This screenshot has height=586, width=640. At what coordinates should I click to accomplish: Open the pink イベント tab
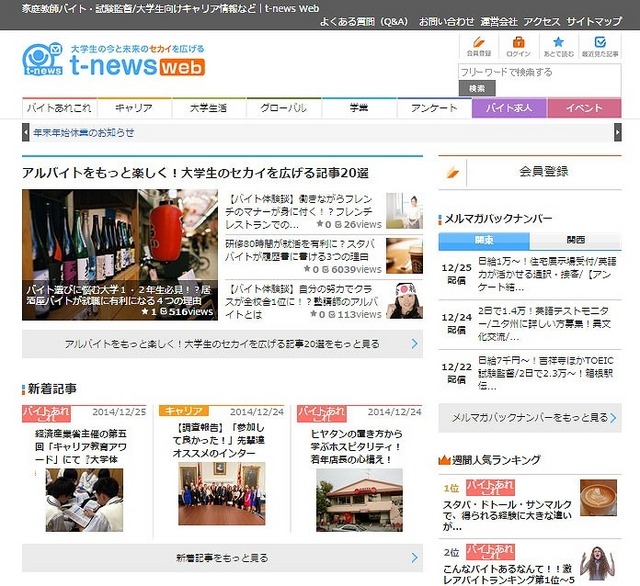[x=584, y=108]
